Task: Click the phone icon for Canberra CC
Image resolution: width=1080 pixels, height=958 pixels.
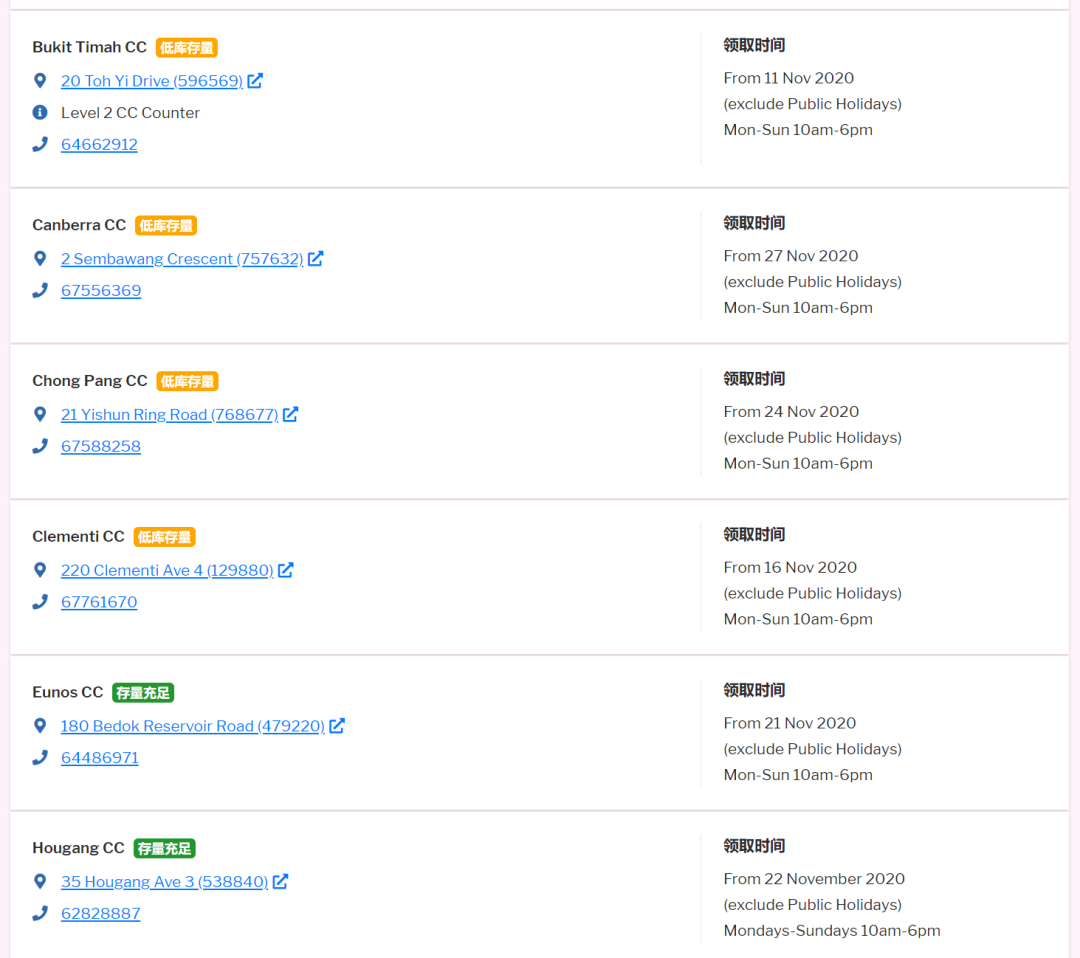Action: [x=40, y=291]
